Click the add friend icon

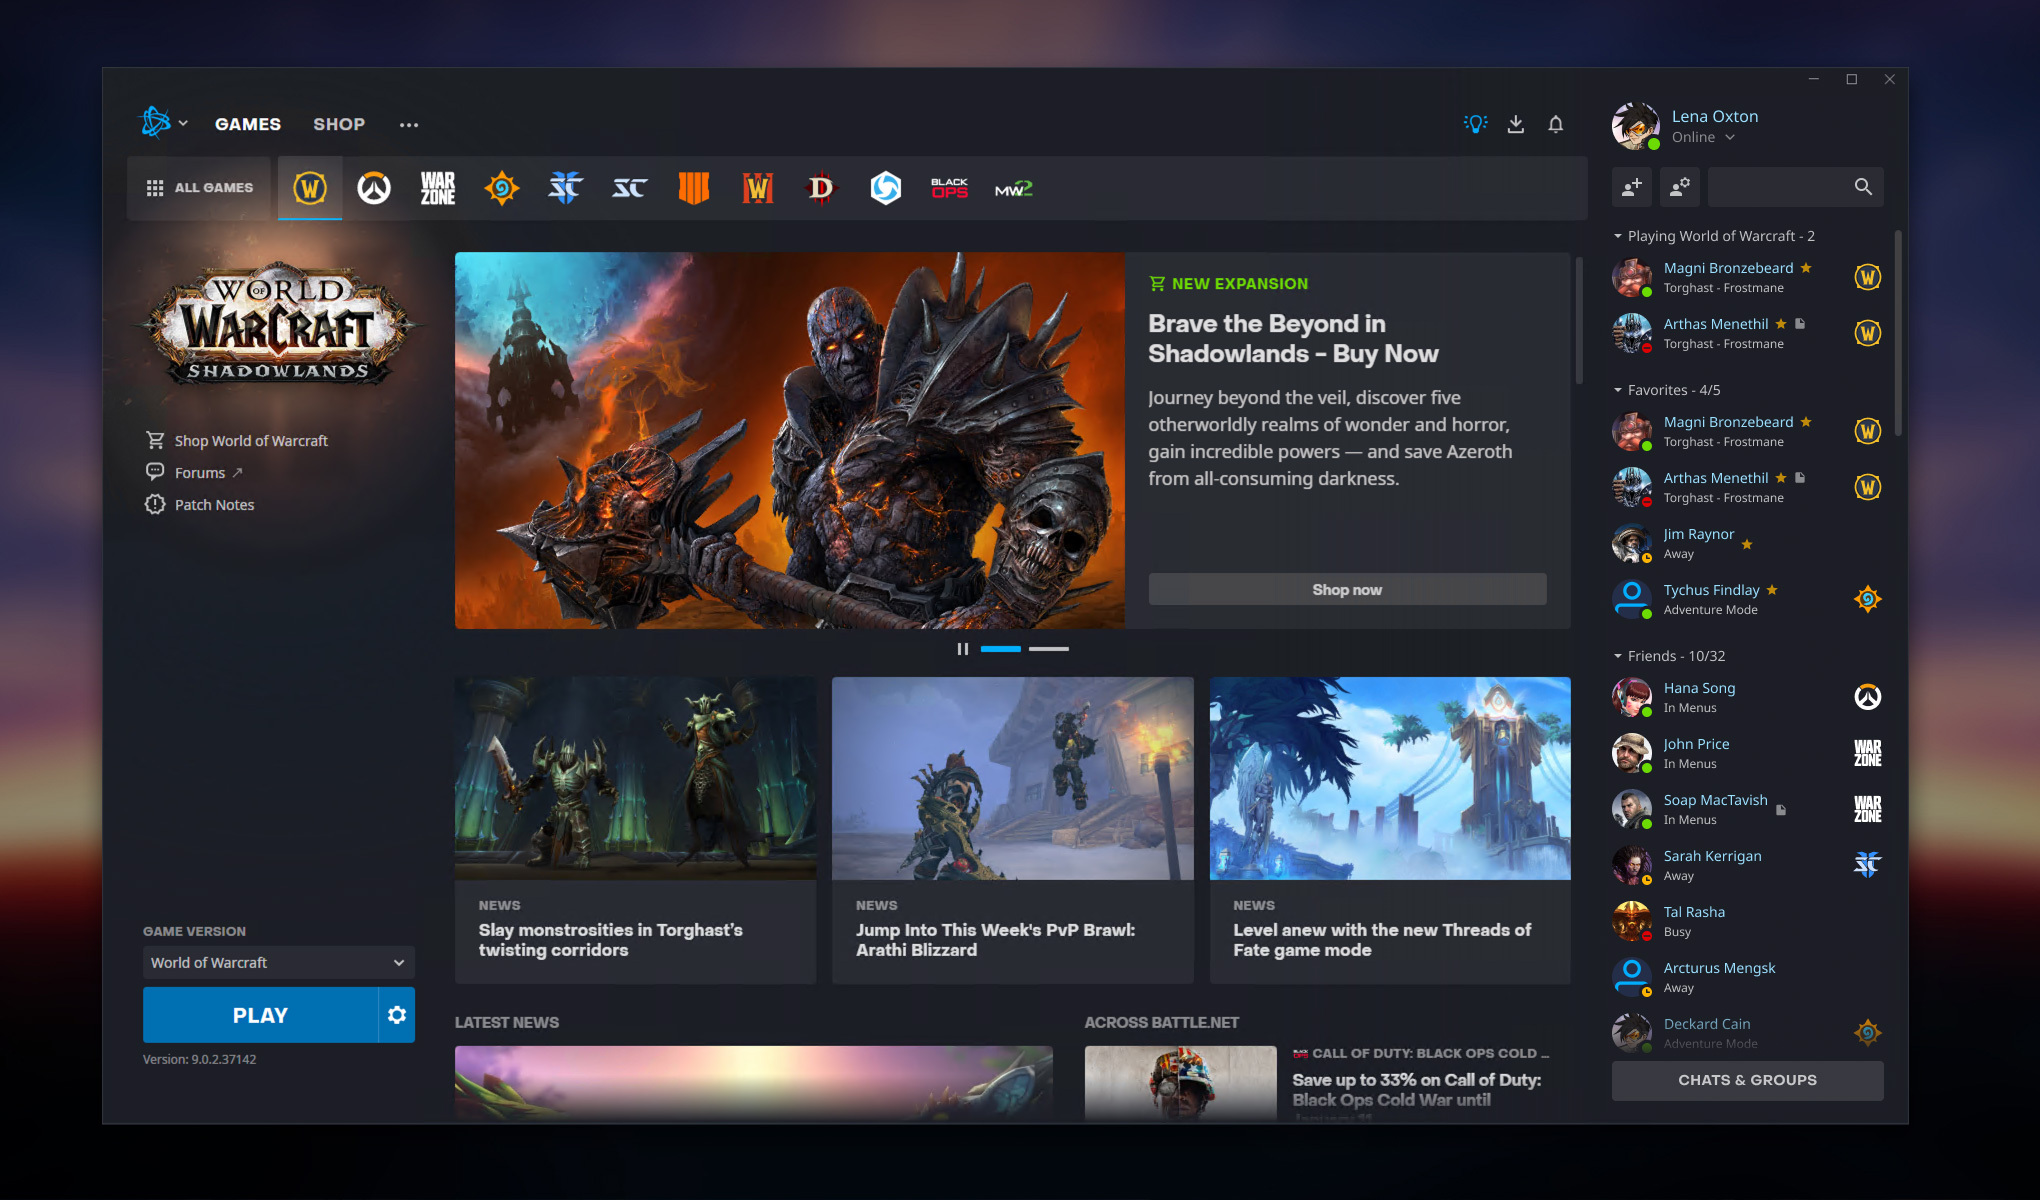pyautogui.click(x=1630, y=186)
